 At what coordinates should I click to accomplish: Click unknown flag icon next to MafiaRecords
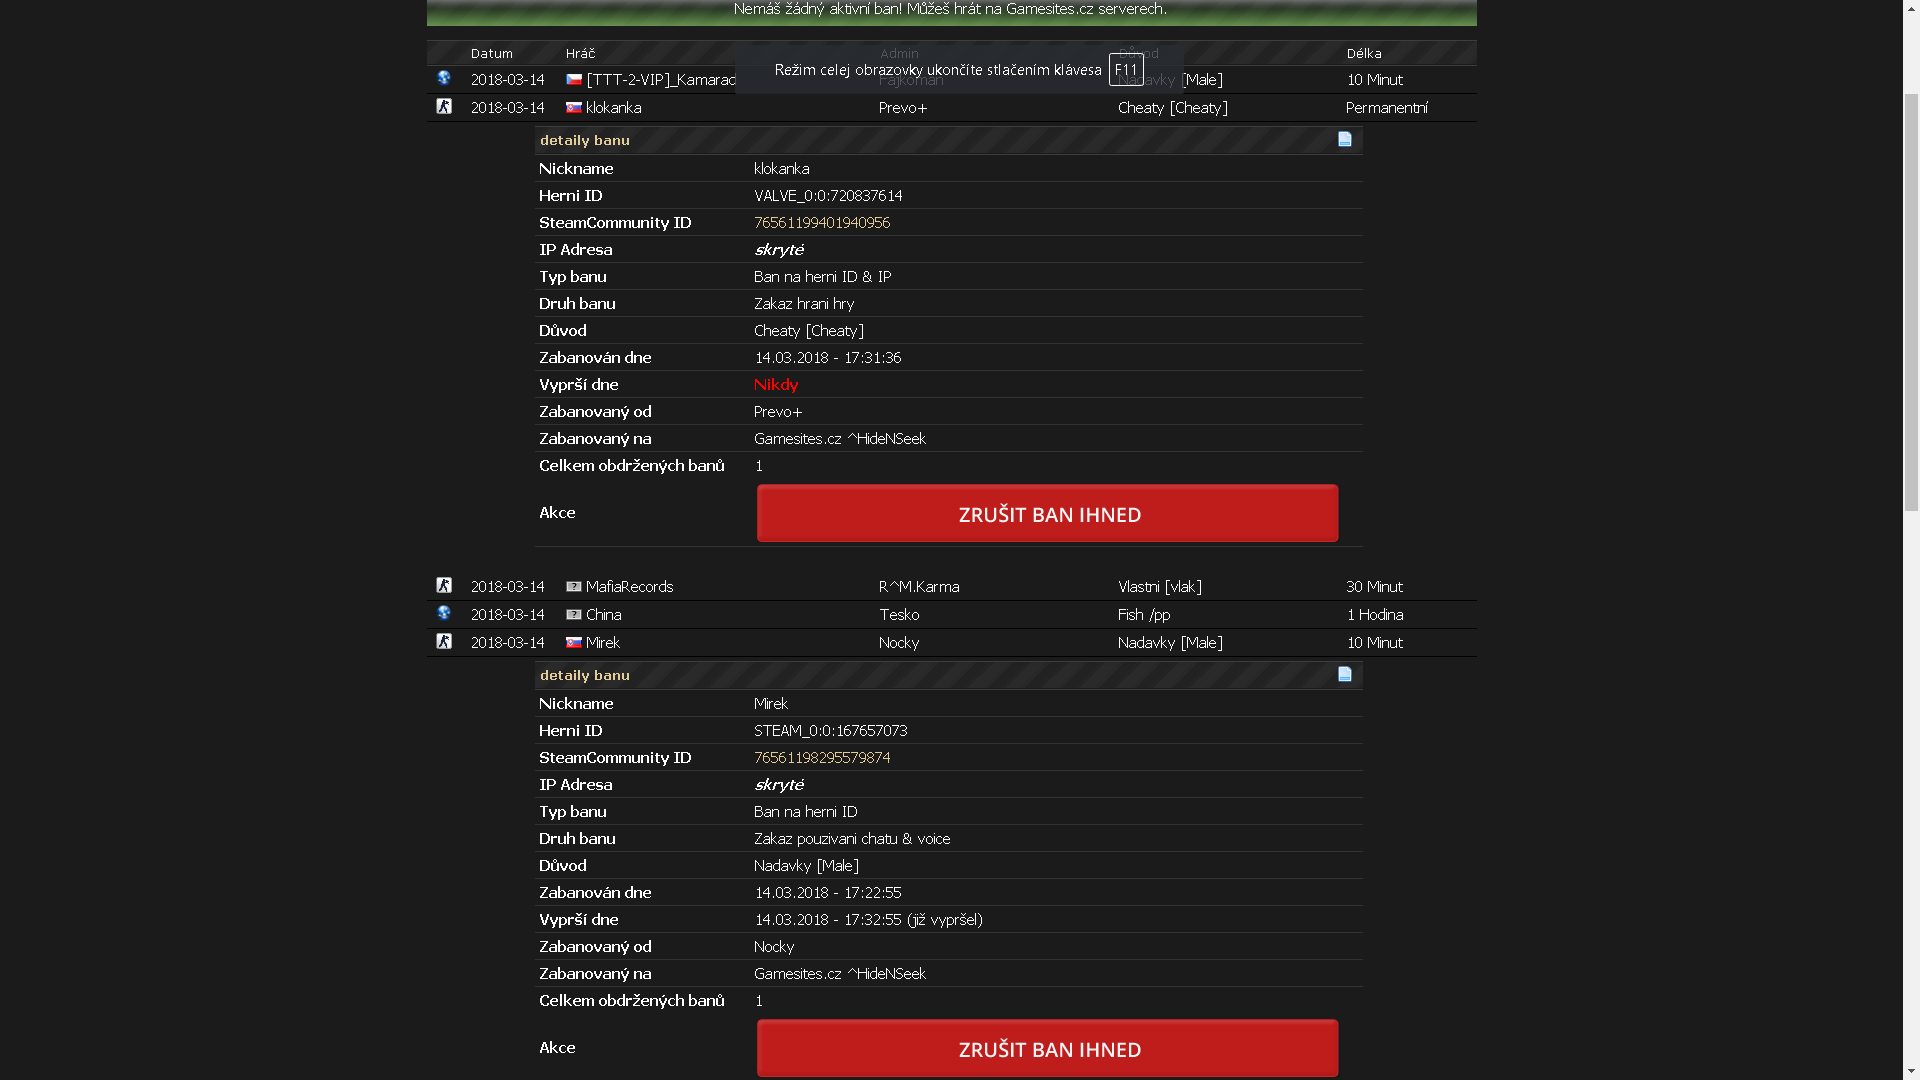(574, 587)
